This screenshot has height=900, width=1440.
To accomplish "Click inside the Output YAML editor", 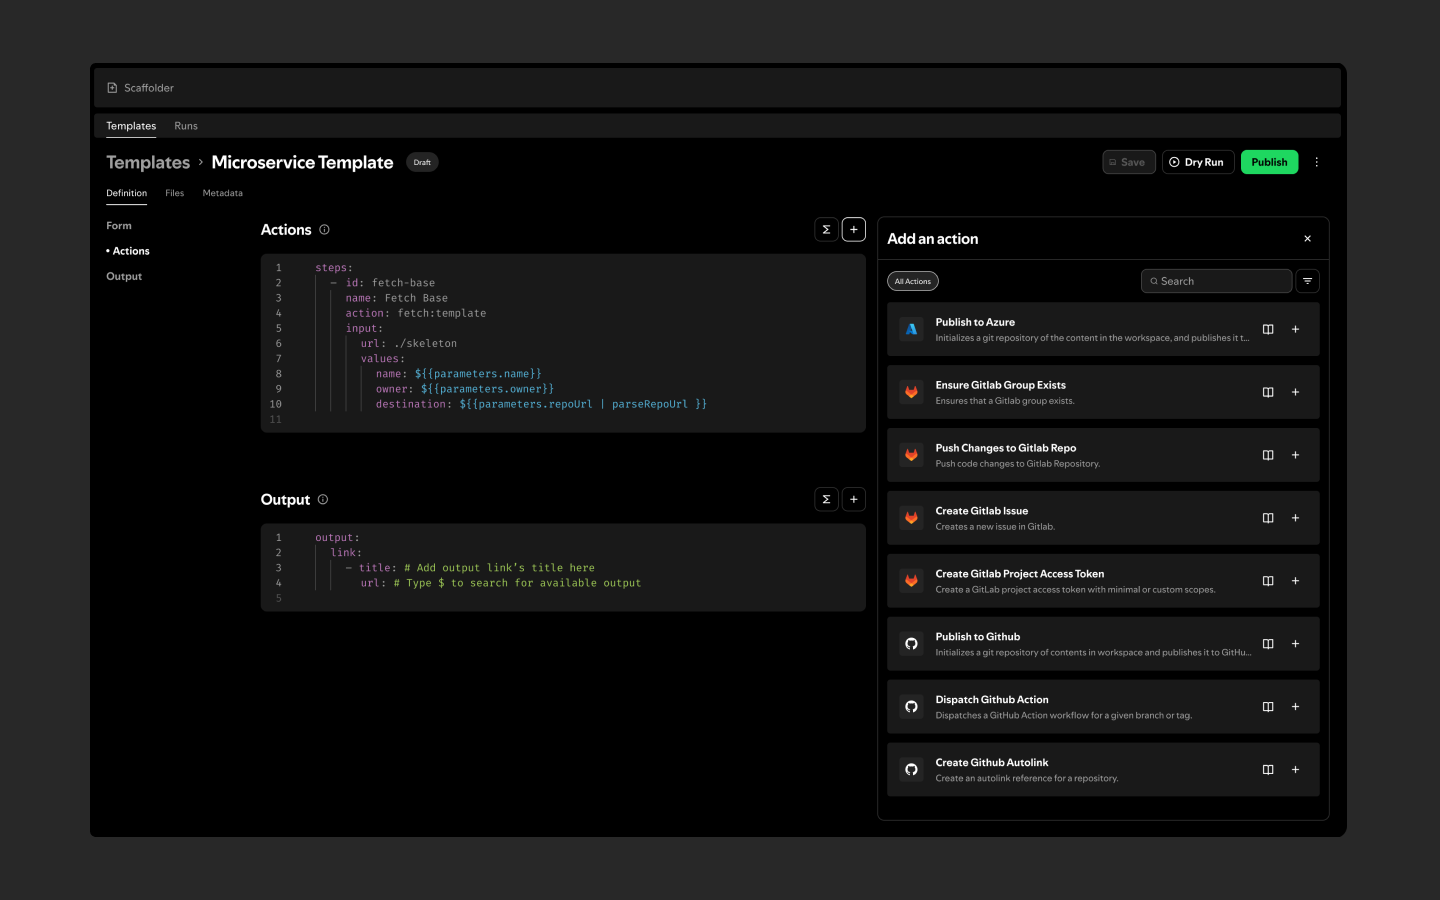I will tap(563, 567).
